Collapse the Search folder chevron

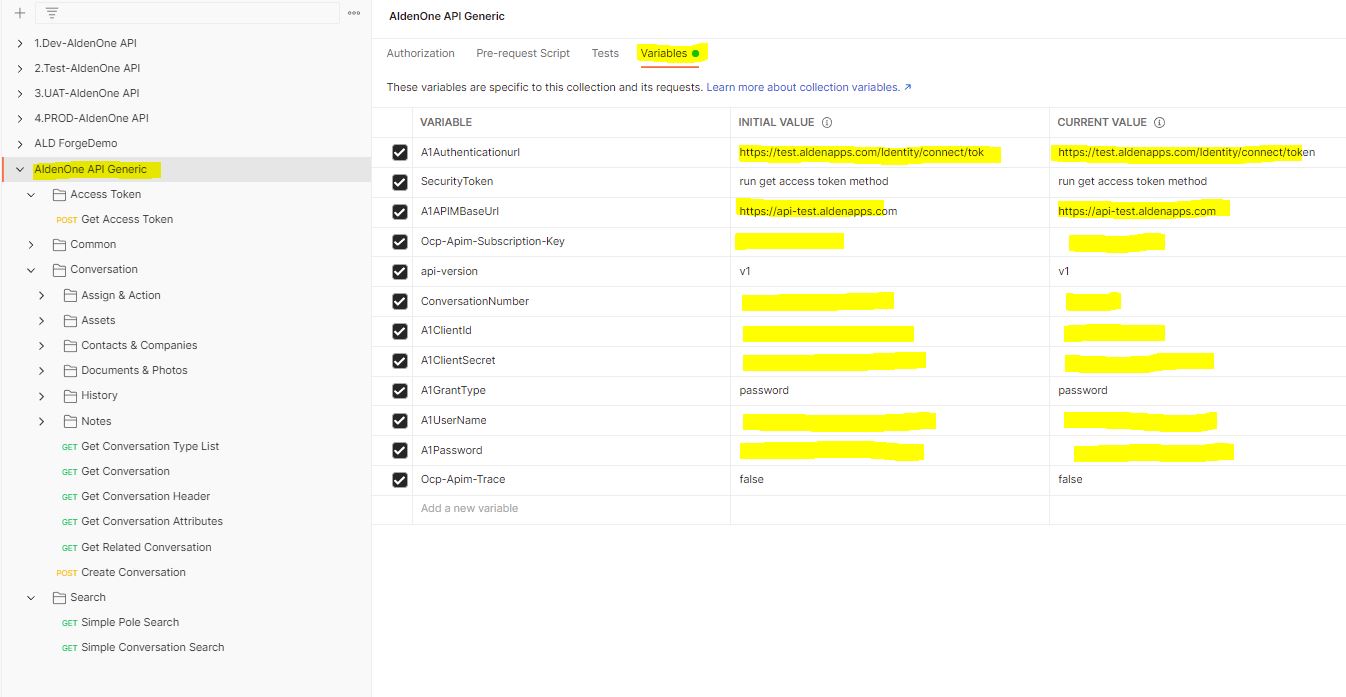pos(31,597)
